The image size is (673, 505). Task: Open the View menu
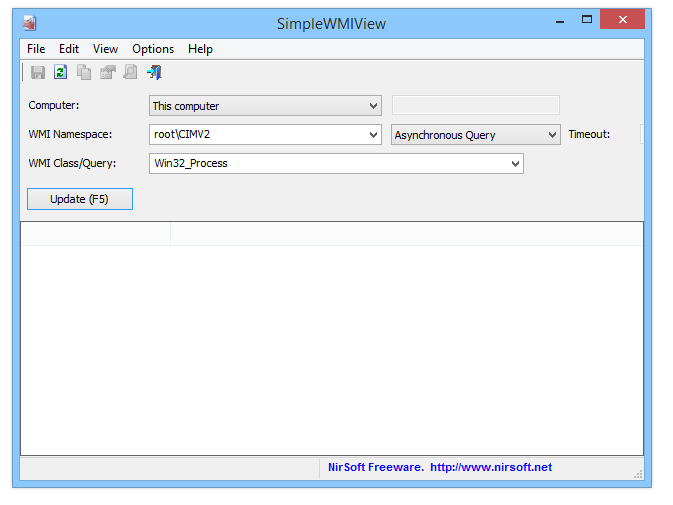(105, 49)
